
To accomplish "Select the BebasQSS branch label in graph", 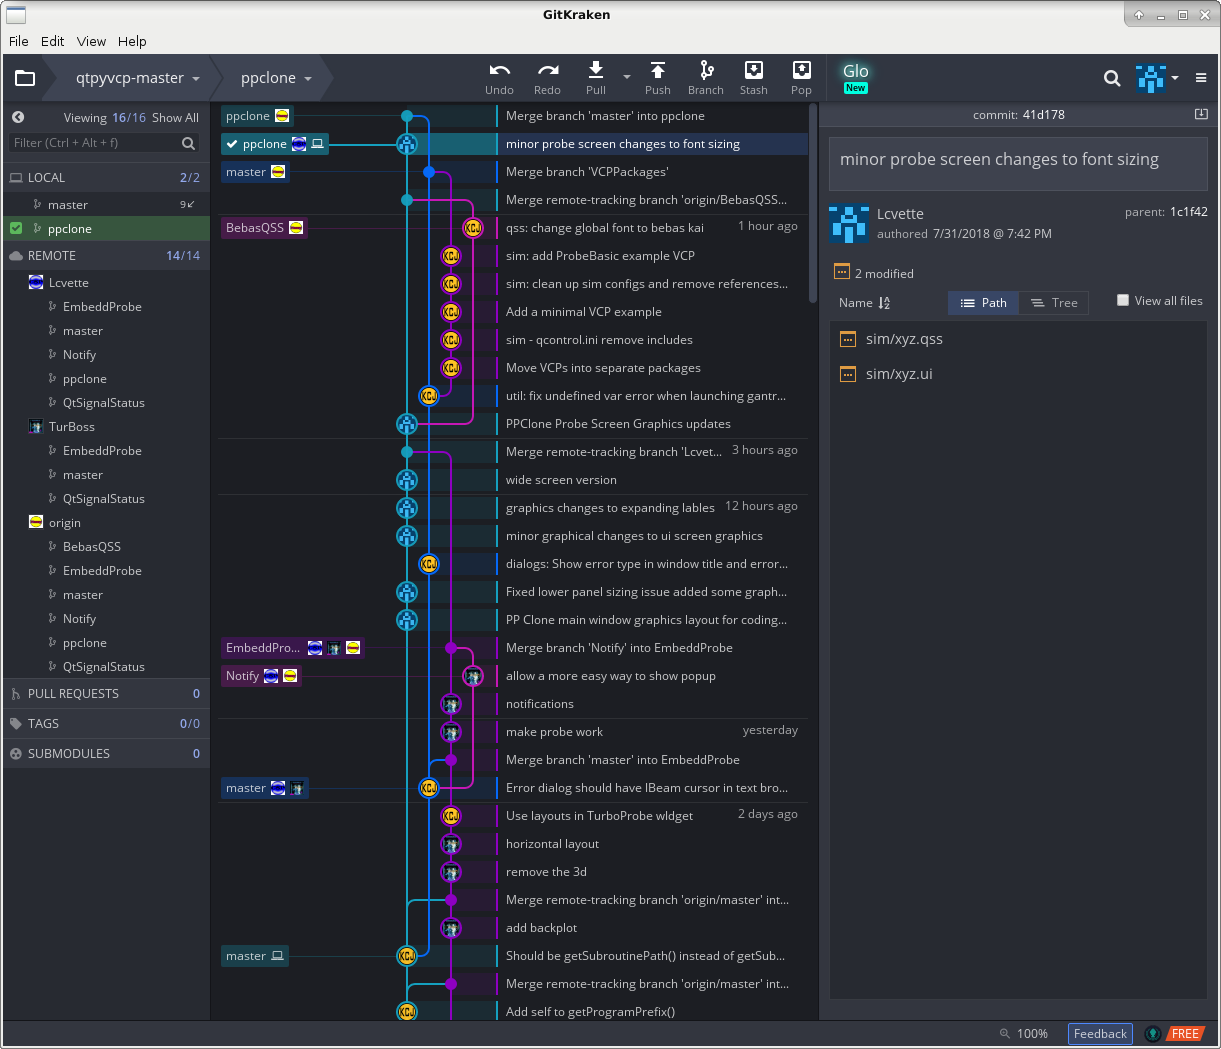I will 263,228.
